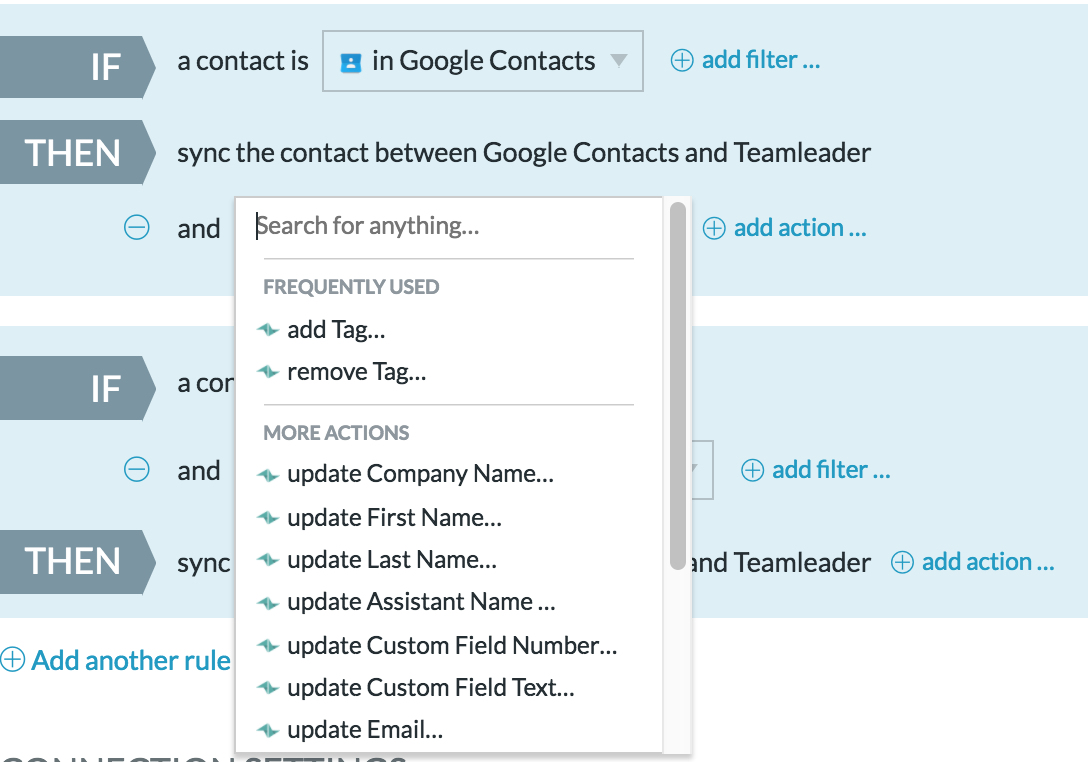Image resolution: width=1088 pixels, height=762 pixels.
Task: Click icon beside 'update Company Name...'
Action: (268, 475)
